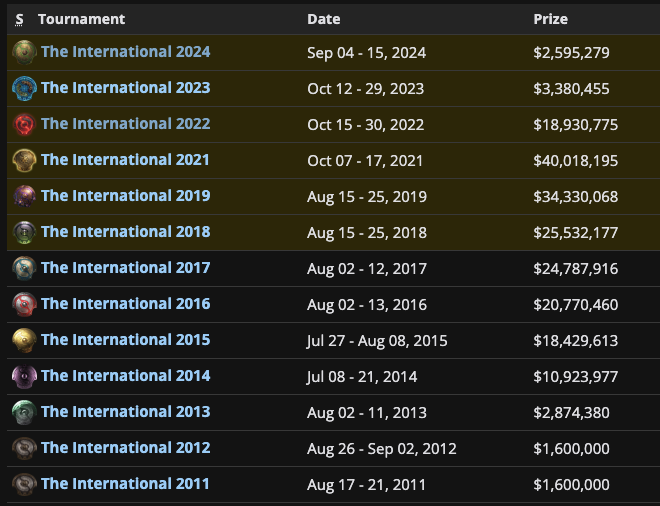Click The International 2015 golden shield icon

point(24,340)
